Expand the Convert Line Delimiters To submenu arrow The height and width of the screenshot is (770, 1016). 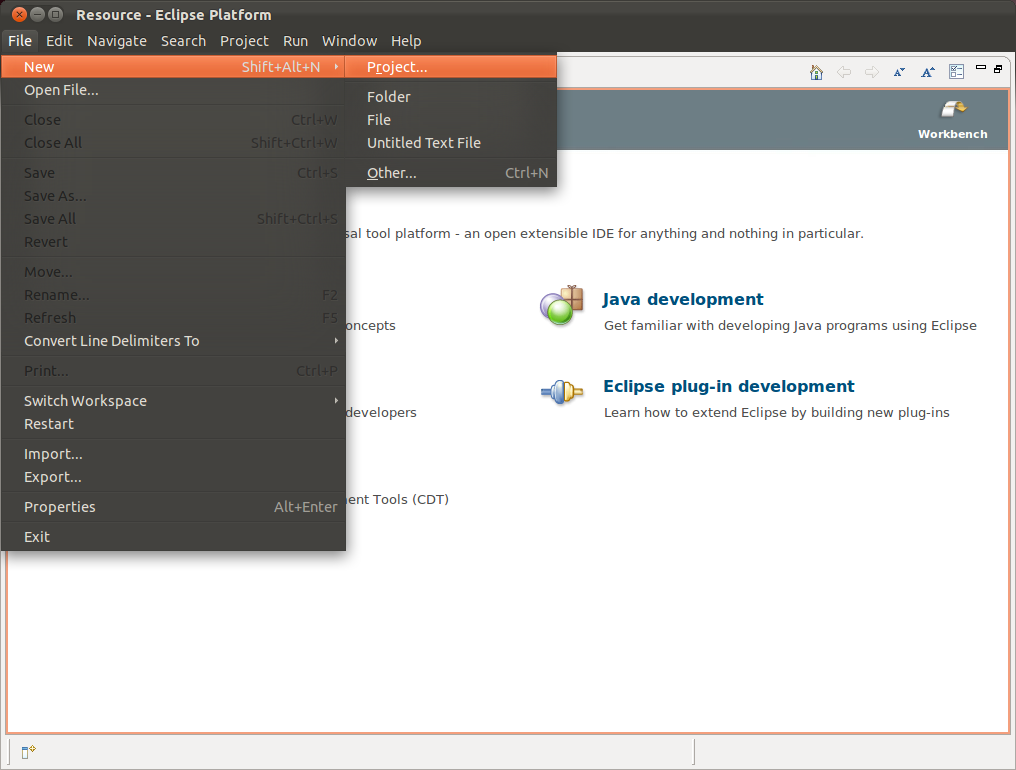(336, 341)
